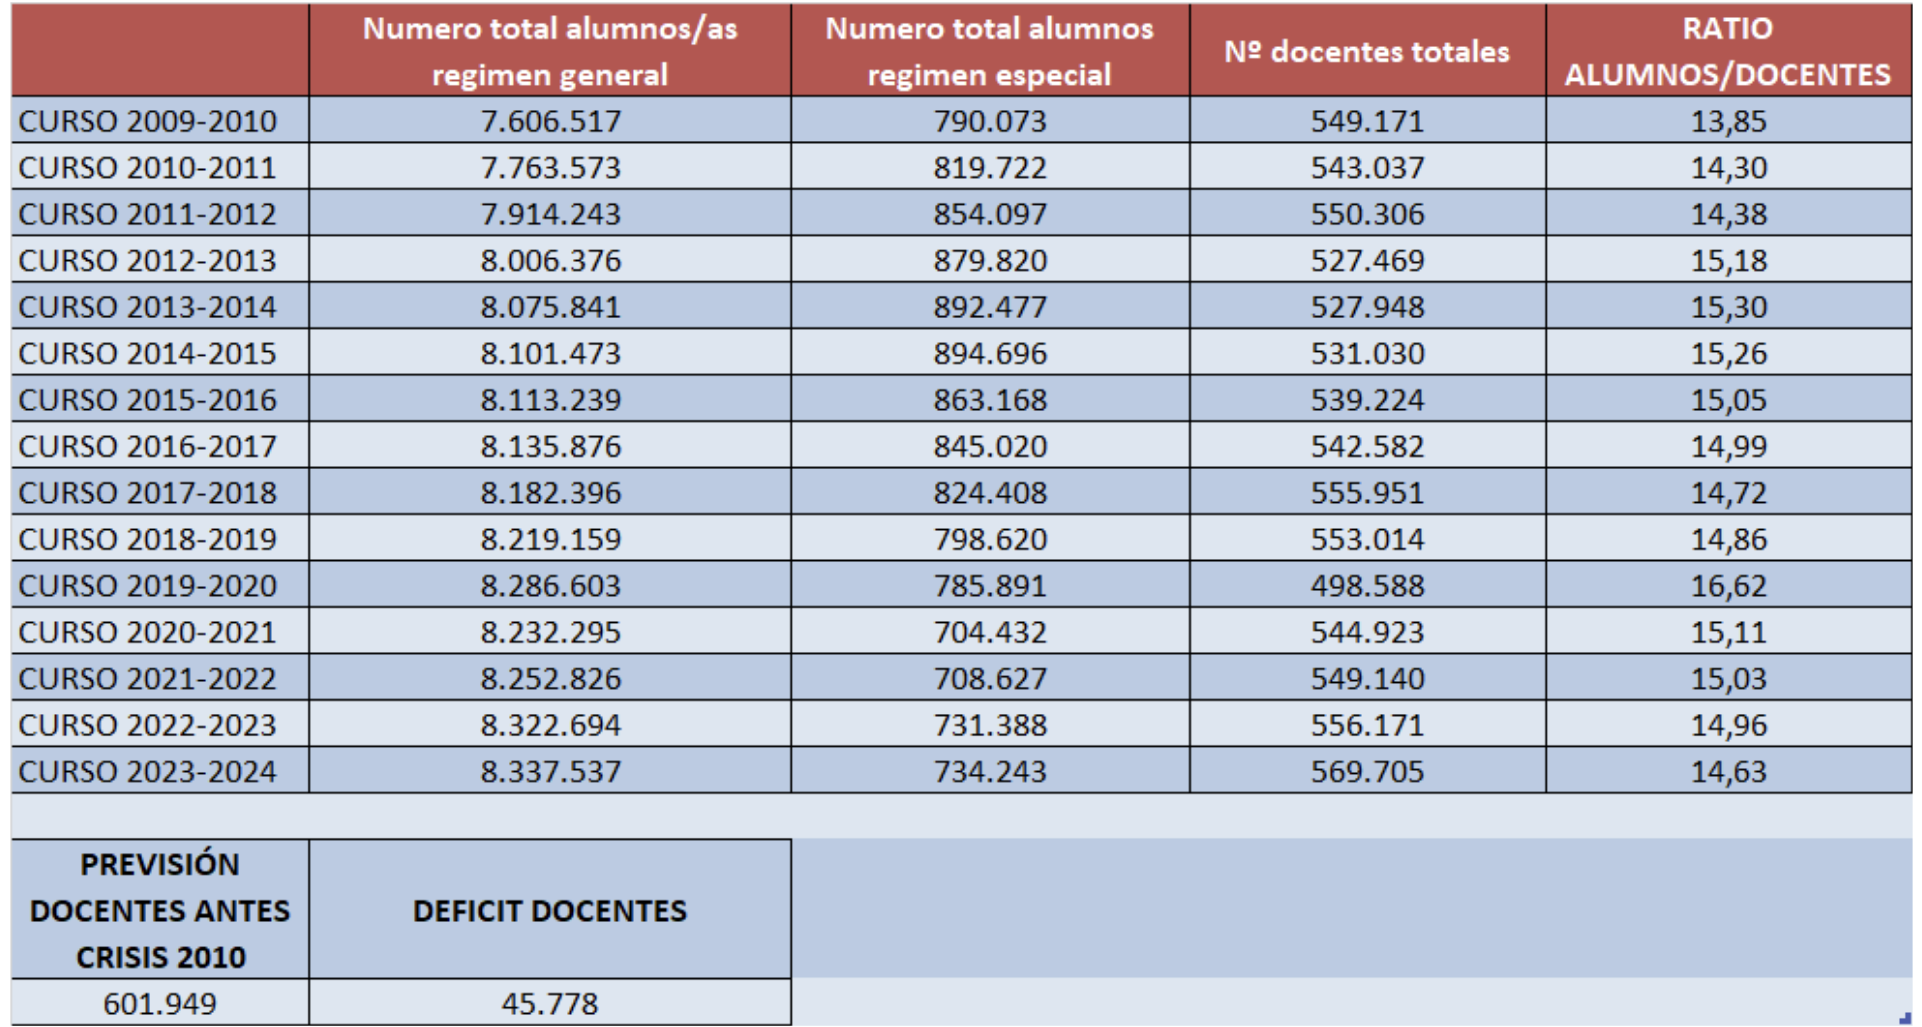Click the ratio cell showing 16,62
This screenshot has height=1027, width=1922.
[x=1727, y=586]
